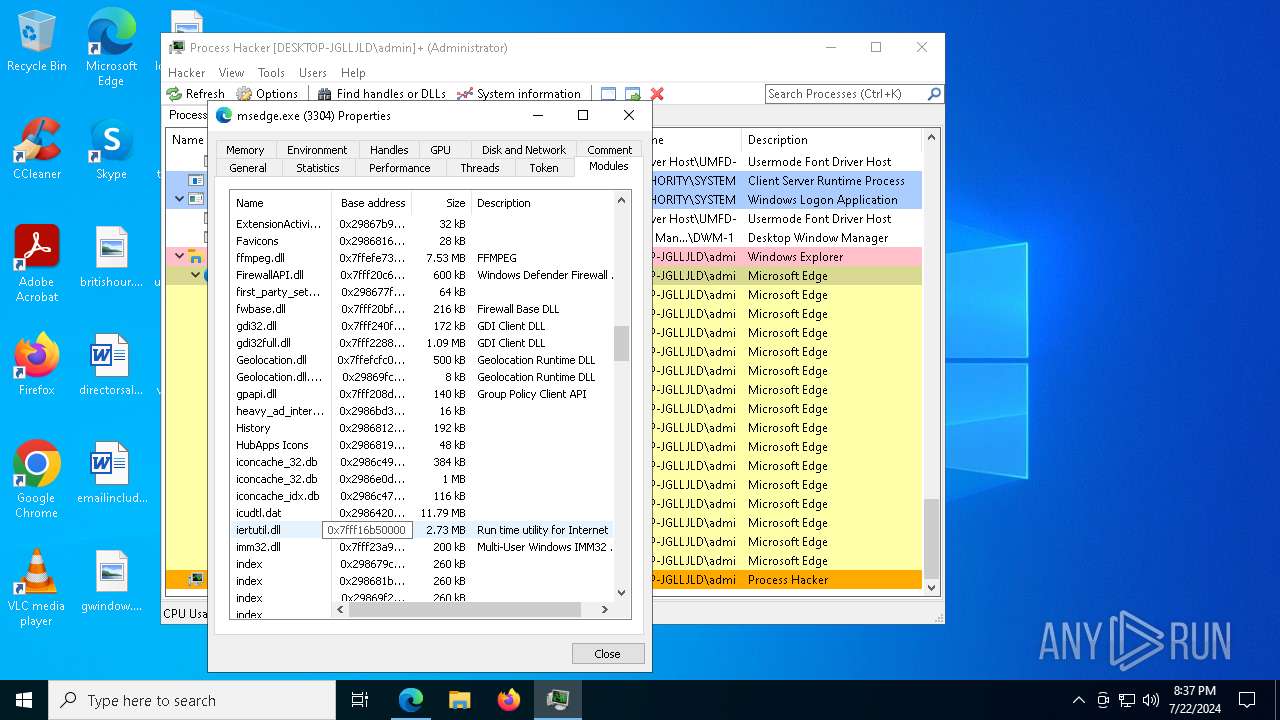Viewport: 1280px width, 720px height.
Task: Select the Microsoft Edge desktop icon
Action: pos(111,48)
